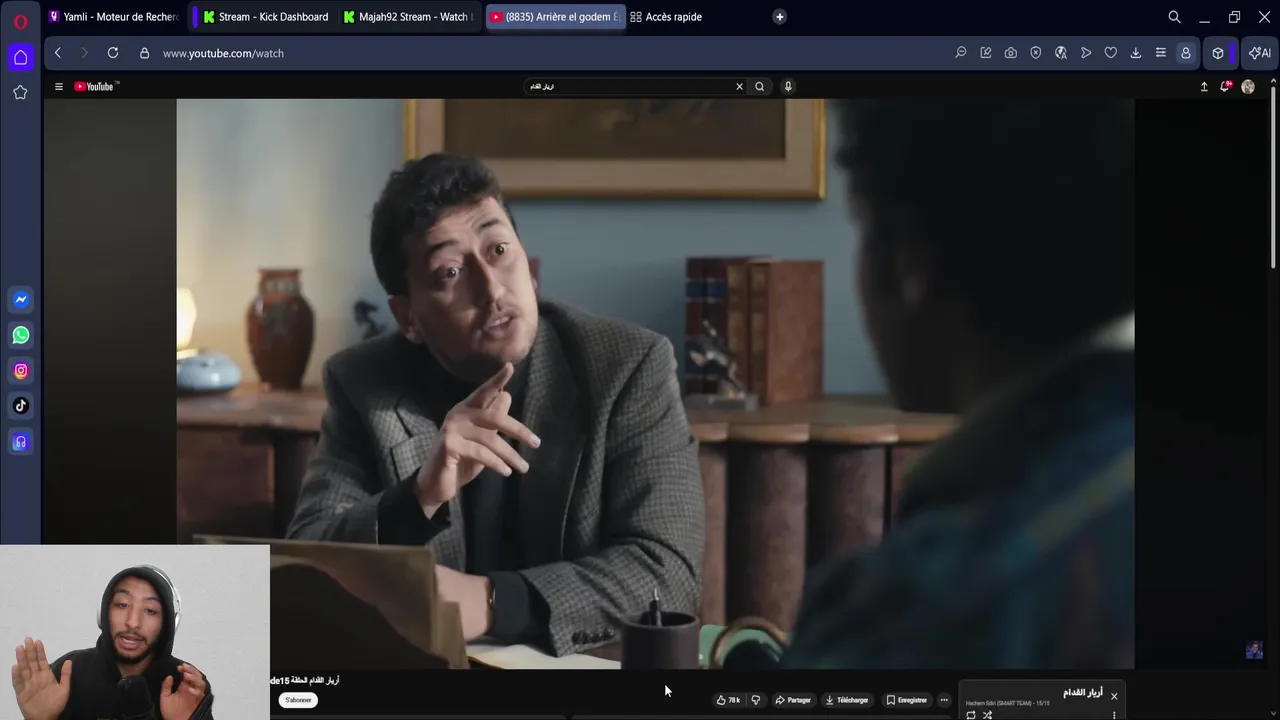1280x720 pixels.
Task: Like the video with 78 k
Action: point(729,700)
